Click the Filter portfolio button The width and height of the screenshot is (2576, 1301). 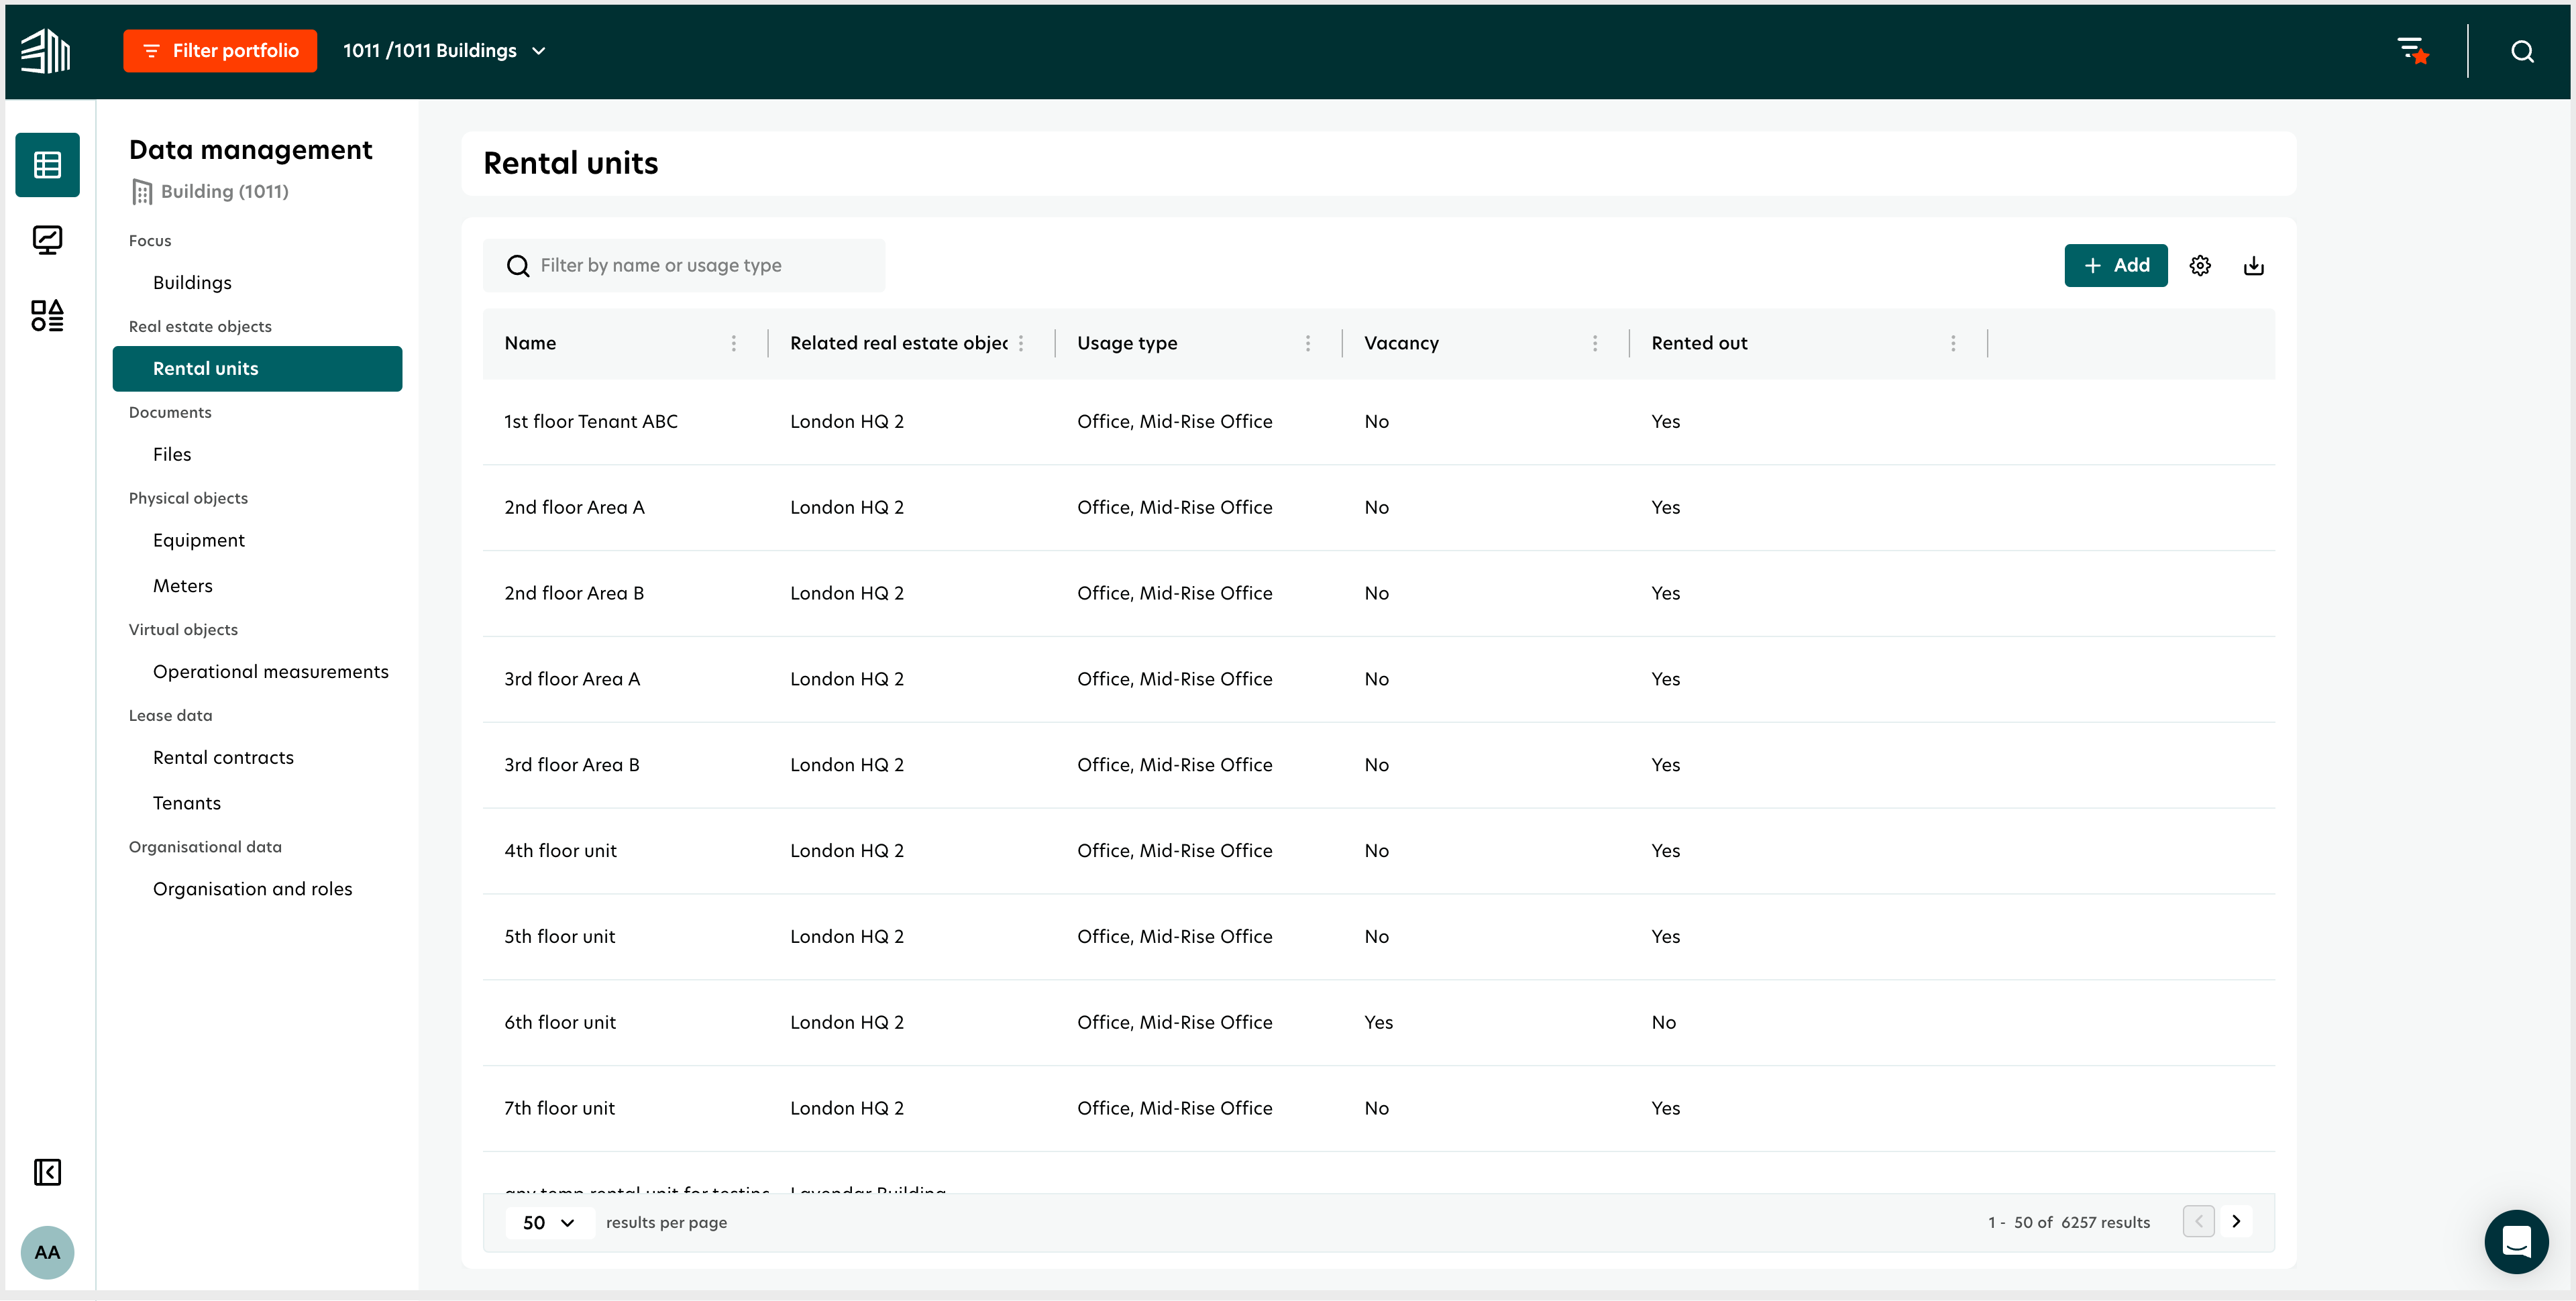click(x=220, y=51)
